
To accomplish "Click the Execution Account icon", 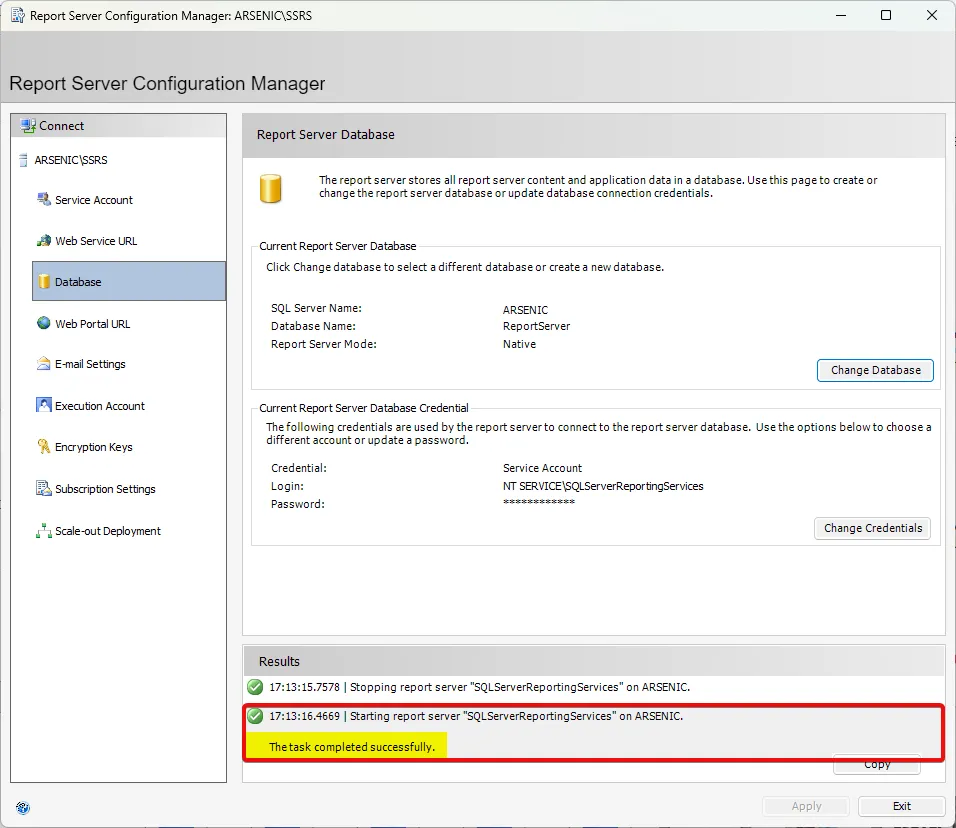I will pos(43,405).
